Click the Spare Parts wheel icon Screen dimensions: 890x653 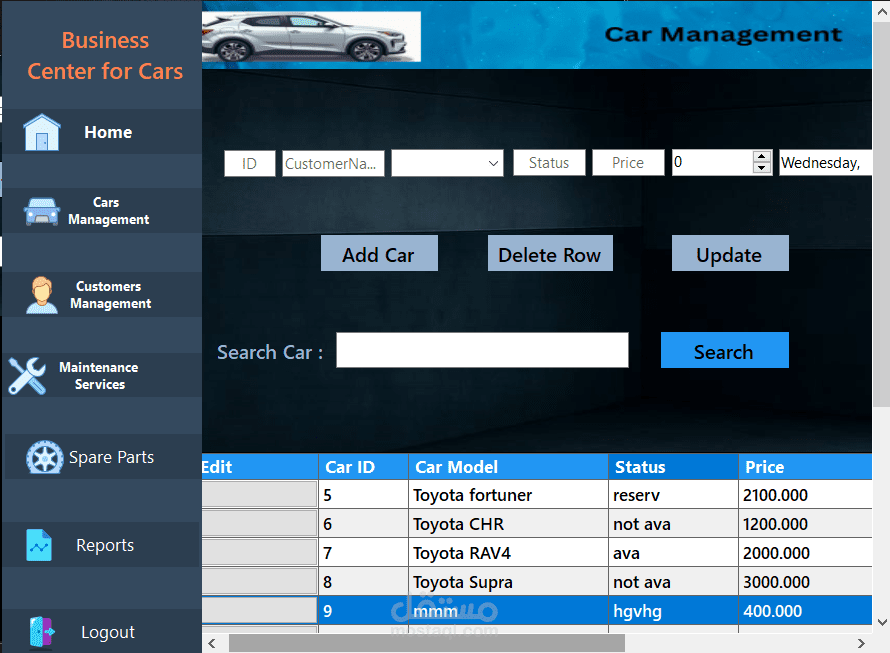44,457
